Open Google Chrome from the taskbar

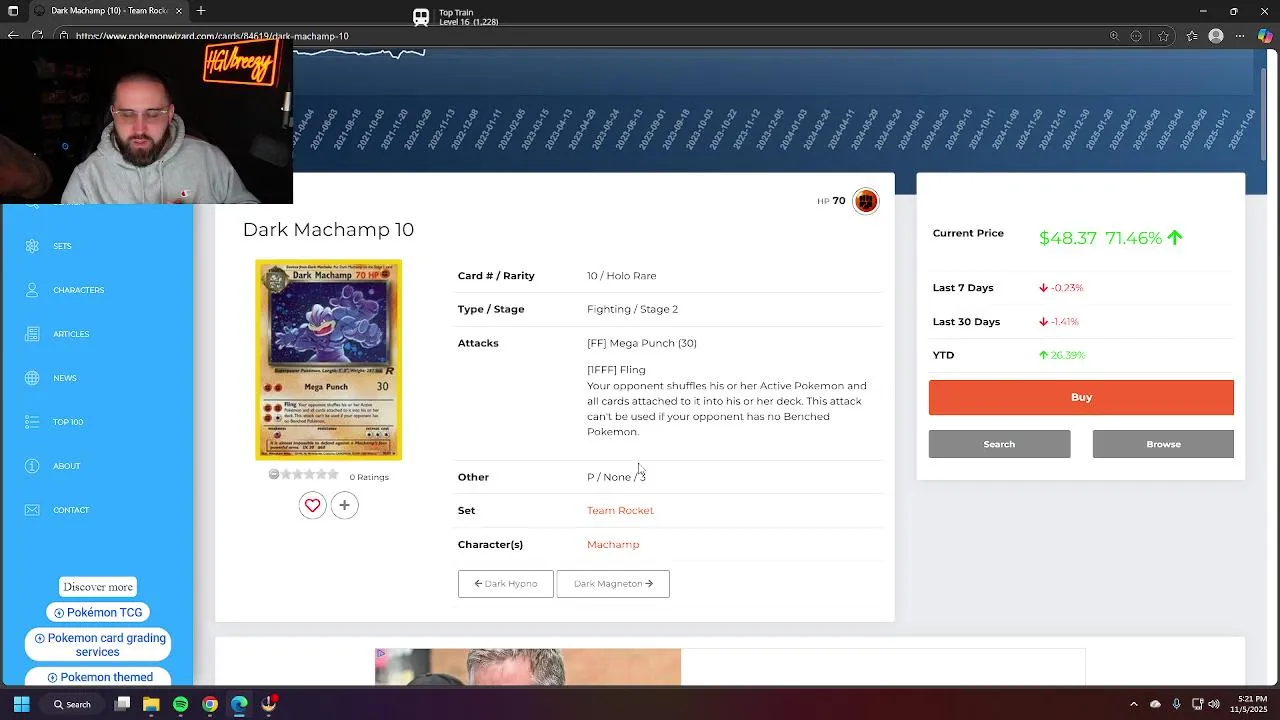[x=210, y=704]
